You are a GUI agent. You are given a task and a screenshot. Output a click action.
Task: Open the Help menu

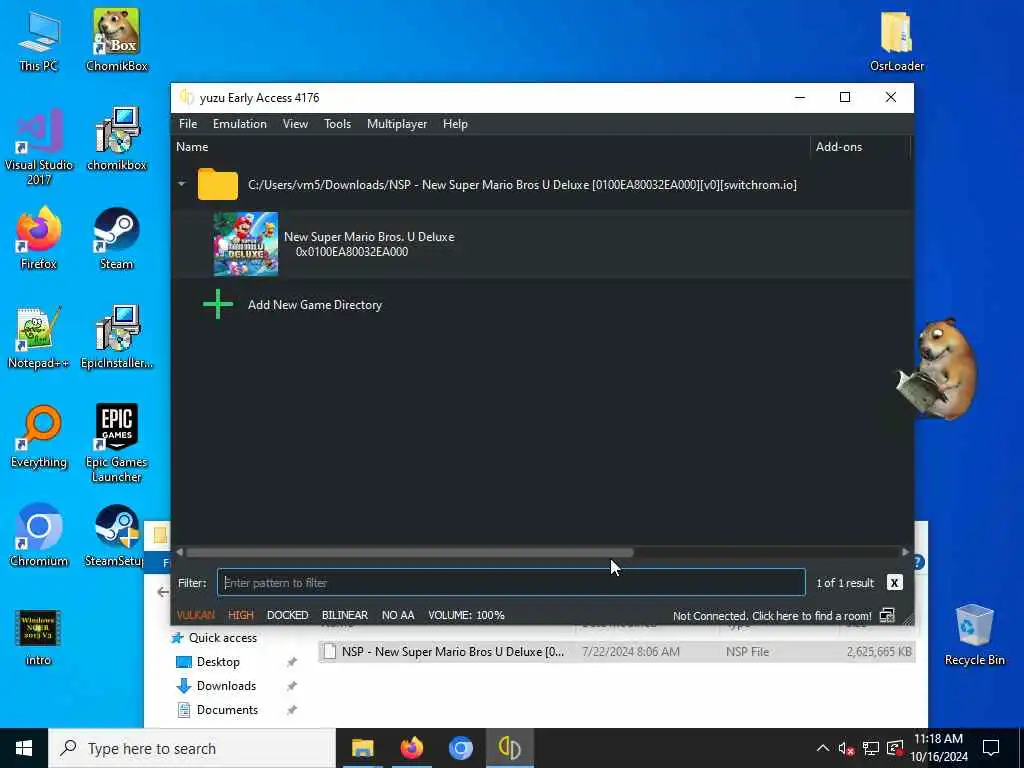(x=455, y=124)
